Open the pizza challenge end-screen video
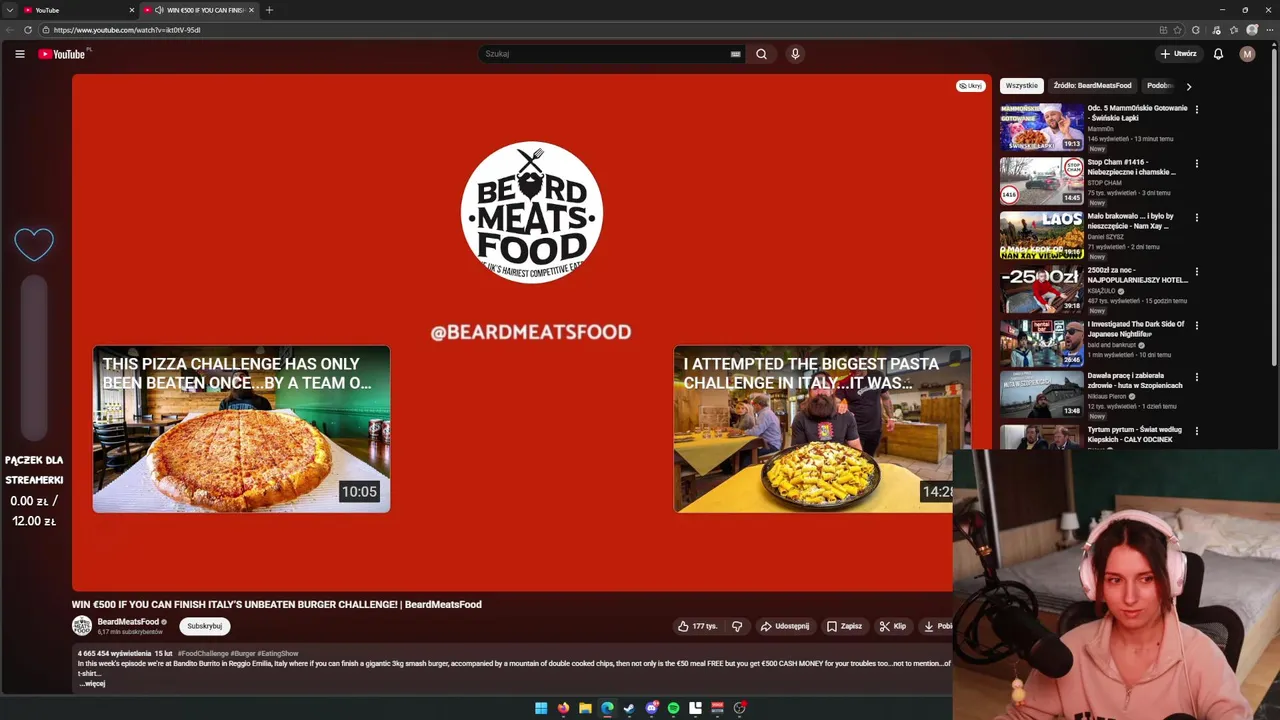Viewport: 1280px width, 720px height. pos(241,429)
